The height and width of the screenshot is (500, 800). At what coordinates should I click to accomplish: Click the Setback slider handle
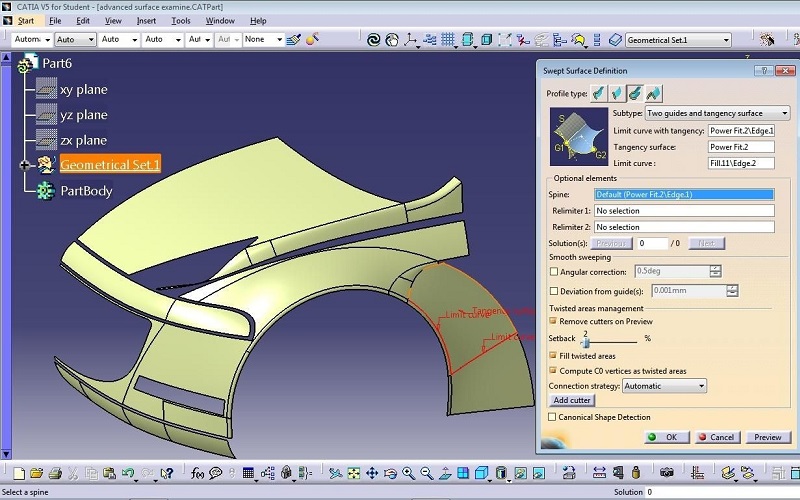click(585, 343)
